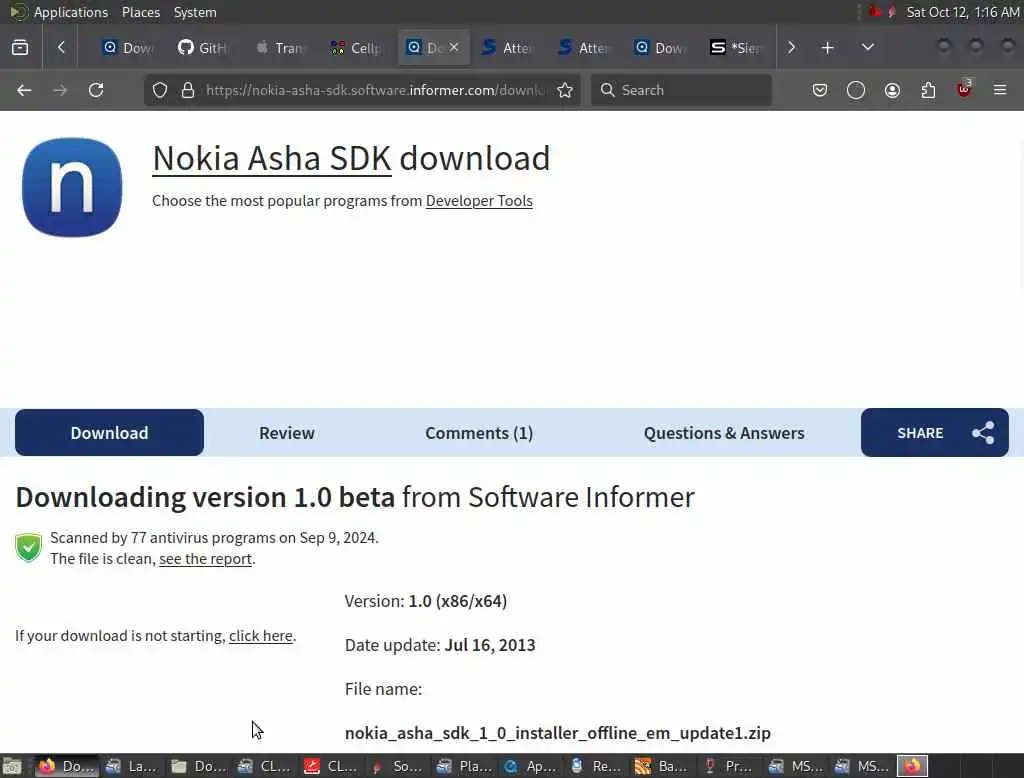This screenshot has height=778, width=1024.
Task: Switch to the 'Re…' taskbar window
Action: [596, 766]
